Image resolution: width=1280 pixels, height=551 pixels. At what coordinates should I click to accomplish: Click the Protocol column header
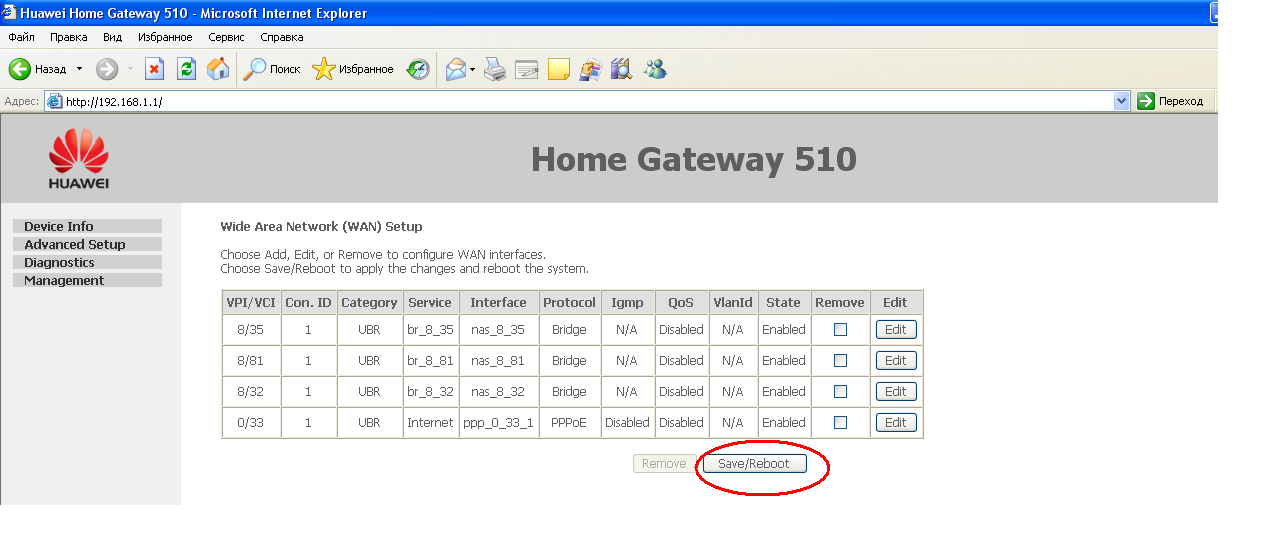pos(569,302)
